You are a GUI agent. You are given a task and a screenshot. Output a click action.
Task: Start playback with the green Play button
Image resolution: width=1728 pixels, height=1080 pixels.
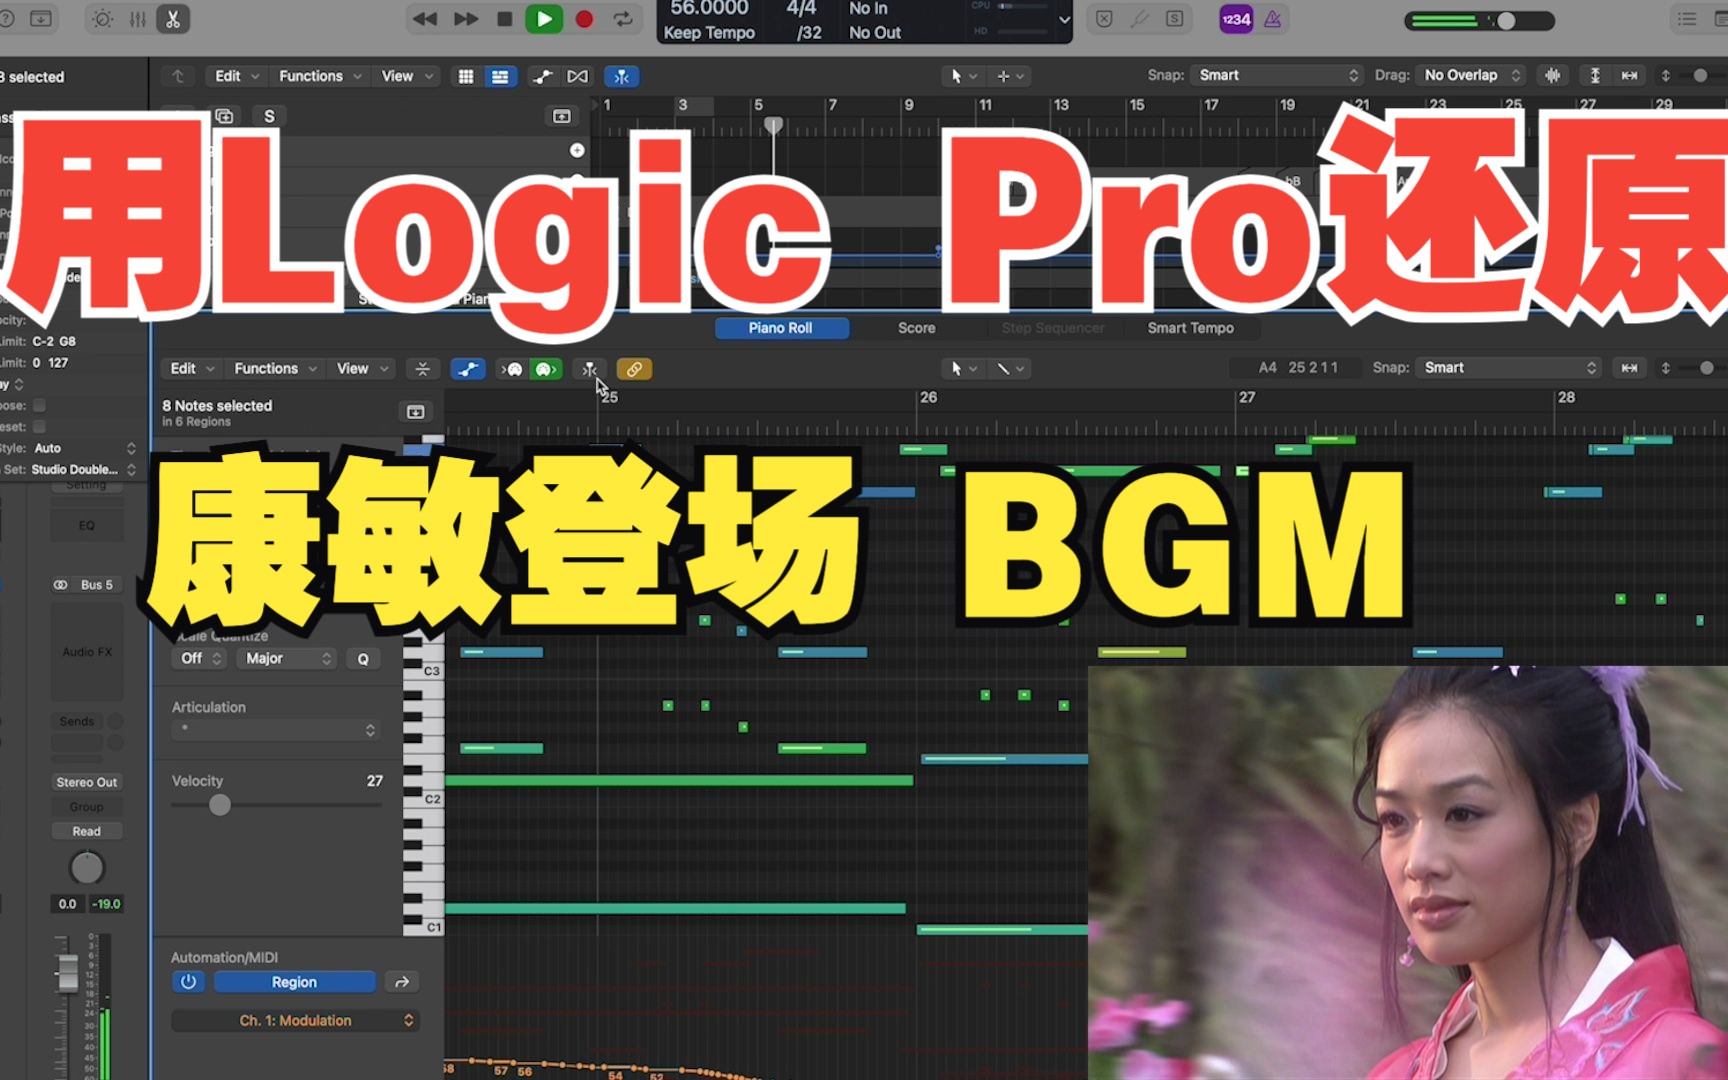[544, 19]
